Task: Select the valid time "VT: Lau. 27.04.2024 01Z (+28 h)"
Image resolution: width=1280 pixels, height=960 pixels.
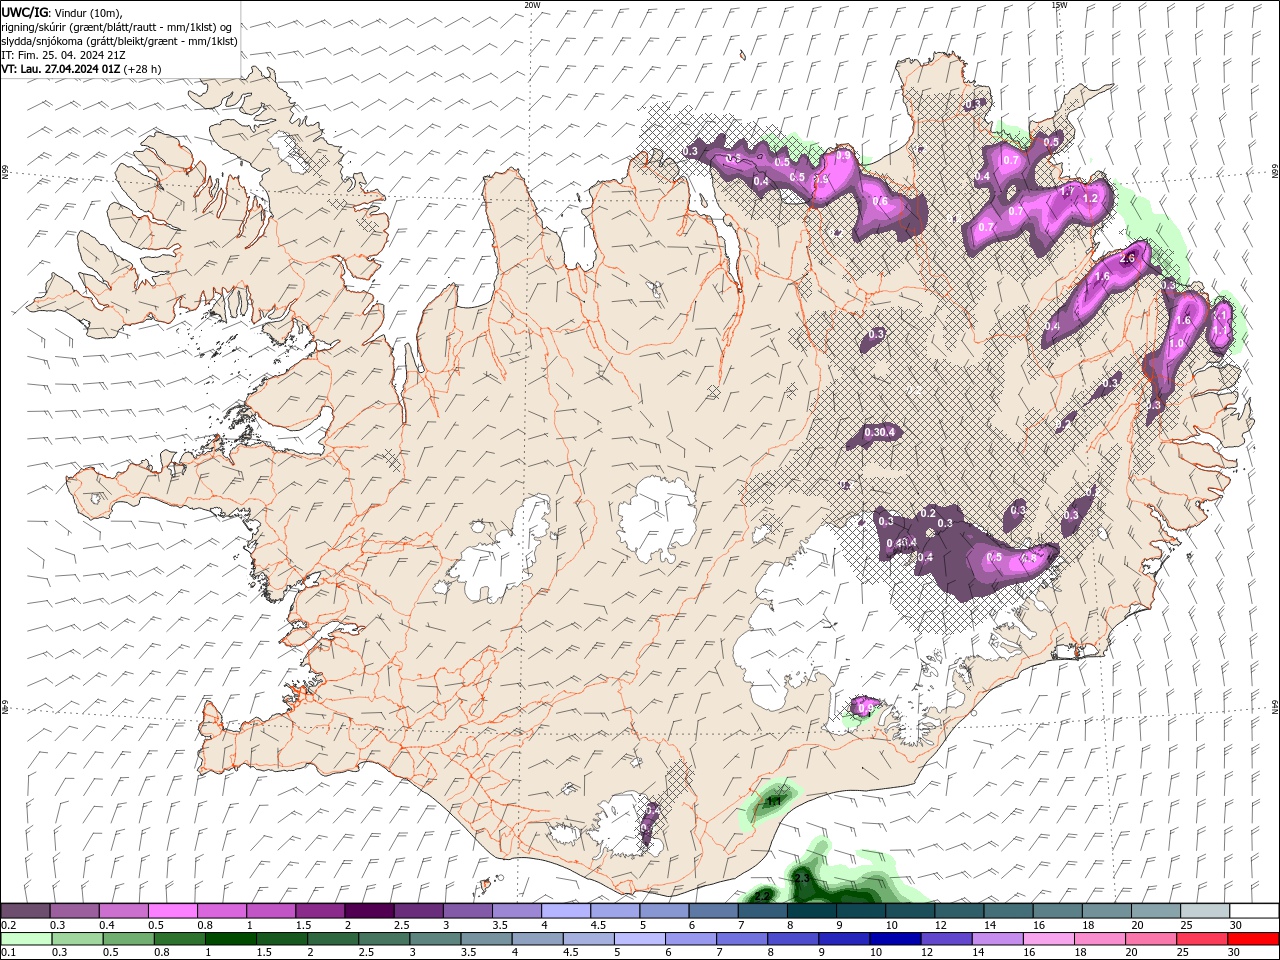Action: point(81,69)
